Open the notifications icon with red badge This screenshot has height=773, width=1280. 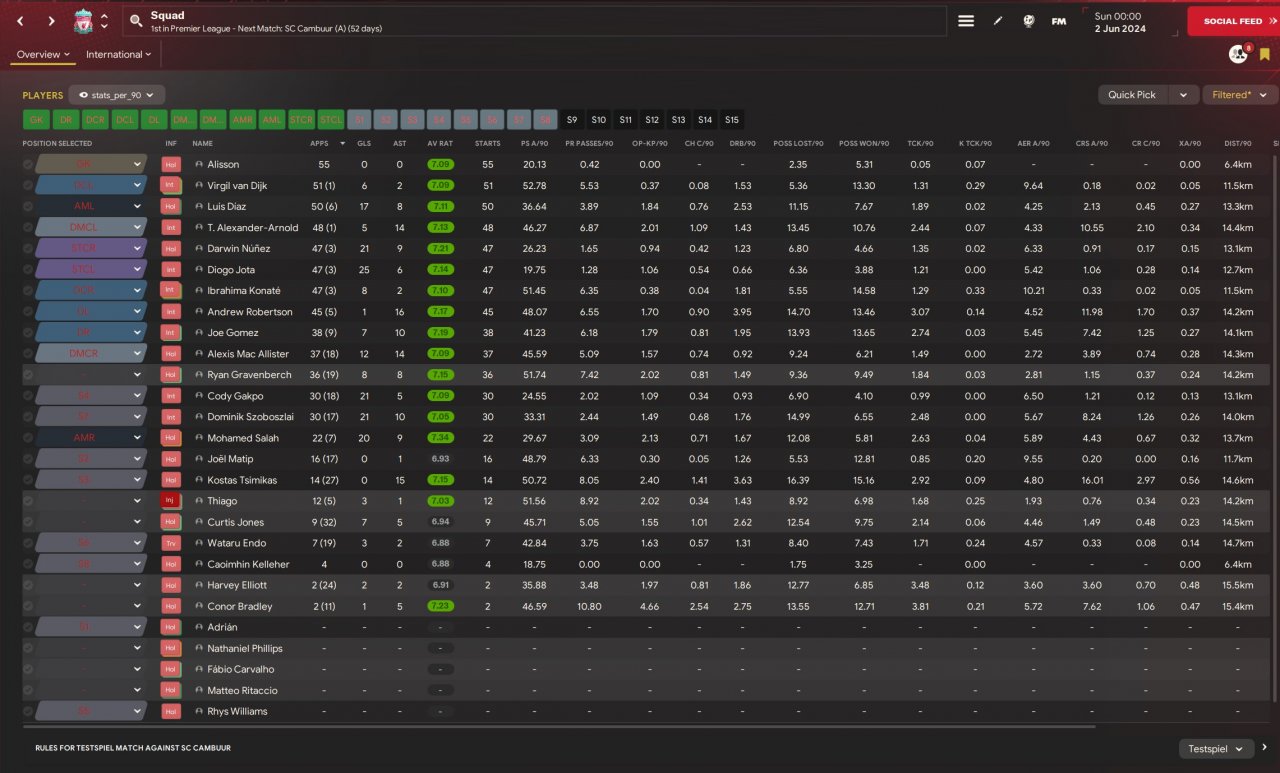(x=1239, y=54)
